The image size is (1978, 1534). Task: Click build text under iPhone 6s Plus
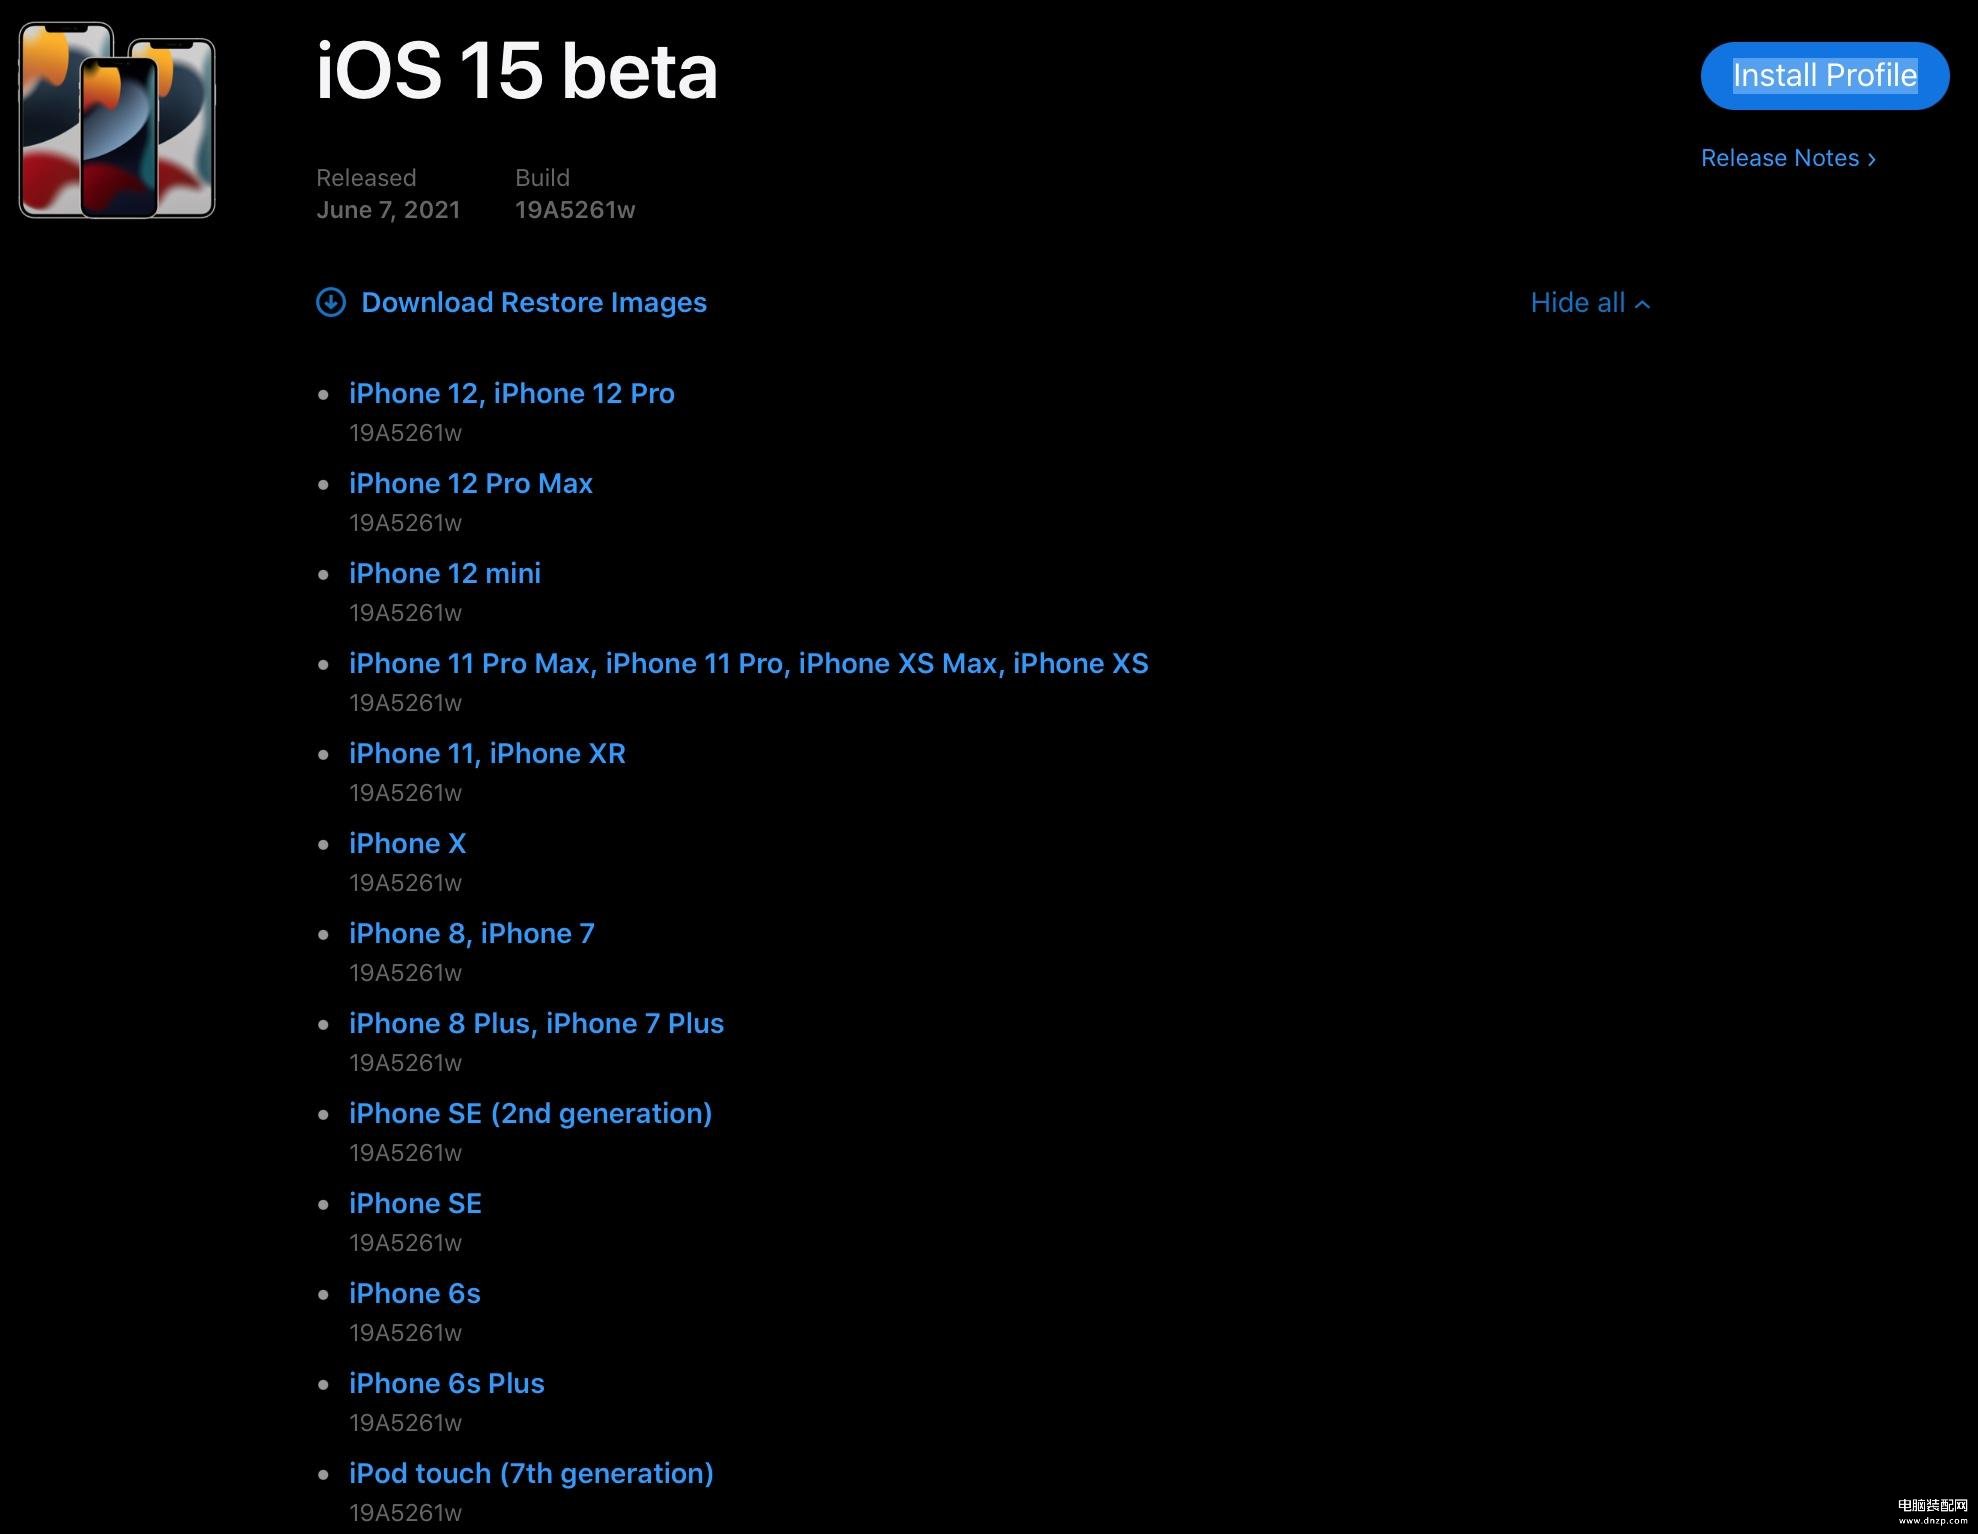pyautogui.click(x=405, y=1423)
